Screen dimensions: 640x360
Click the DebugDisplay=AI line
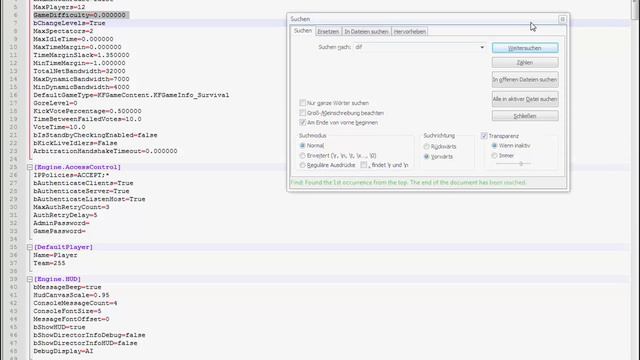point(63,351)
